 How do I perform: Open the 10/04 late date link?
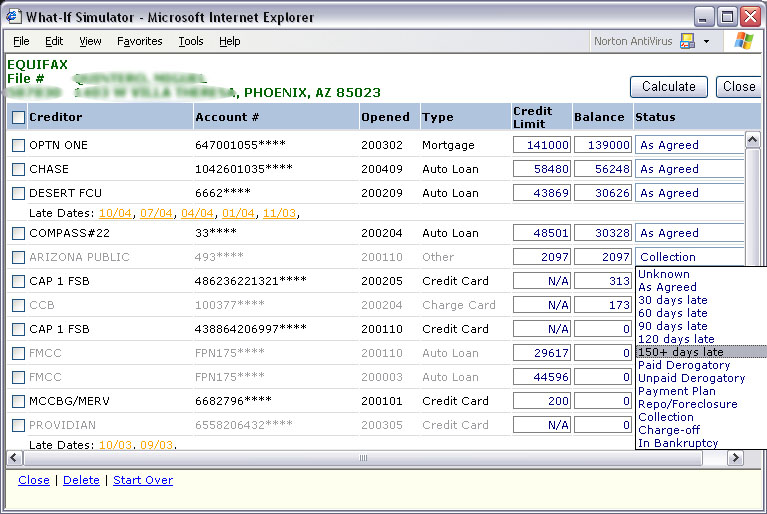115,213
